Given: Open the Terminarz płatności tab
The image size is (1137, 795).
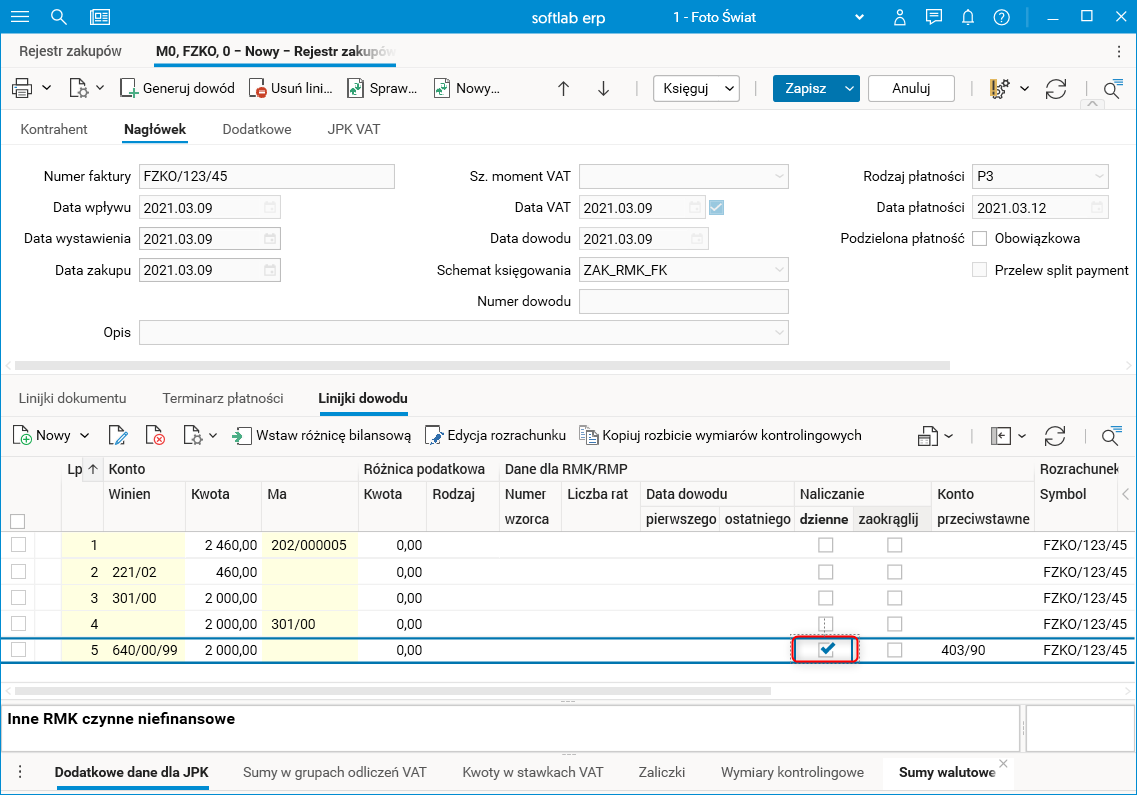Looking at the screenshot, I should click(x=223, y=398).
